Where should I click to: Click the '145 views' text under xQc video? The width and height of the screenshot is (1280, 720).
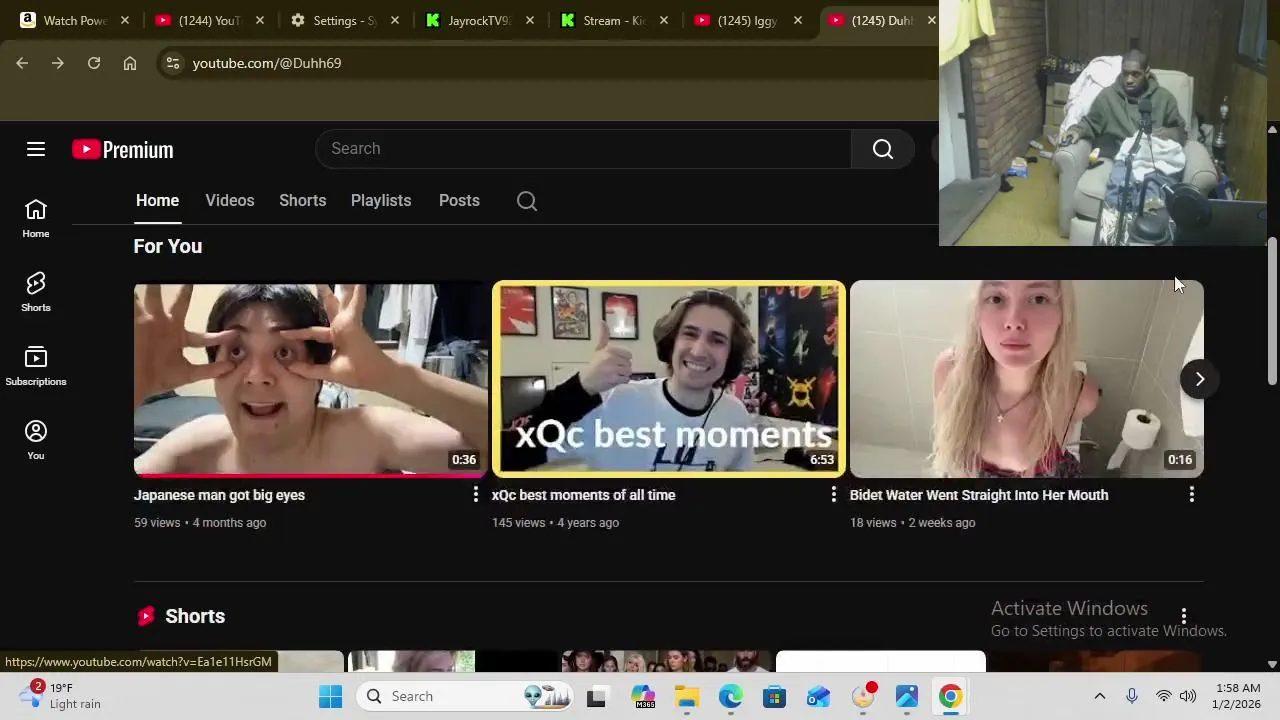[x=518, y=523]
